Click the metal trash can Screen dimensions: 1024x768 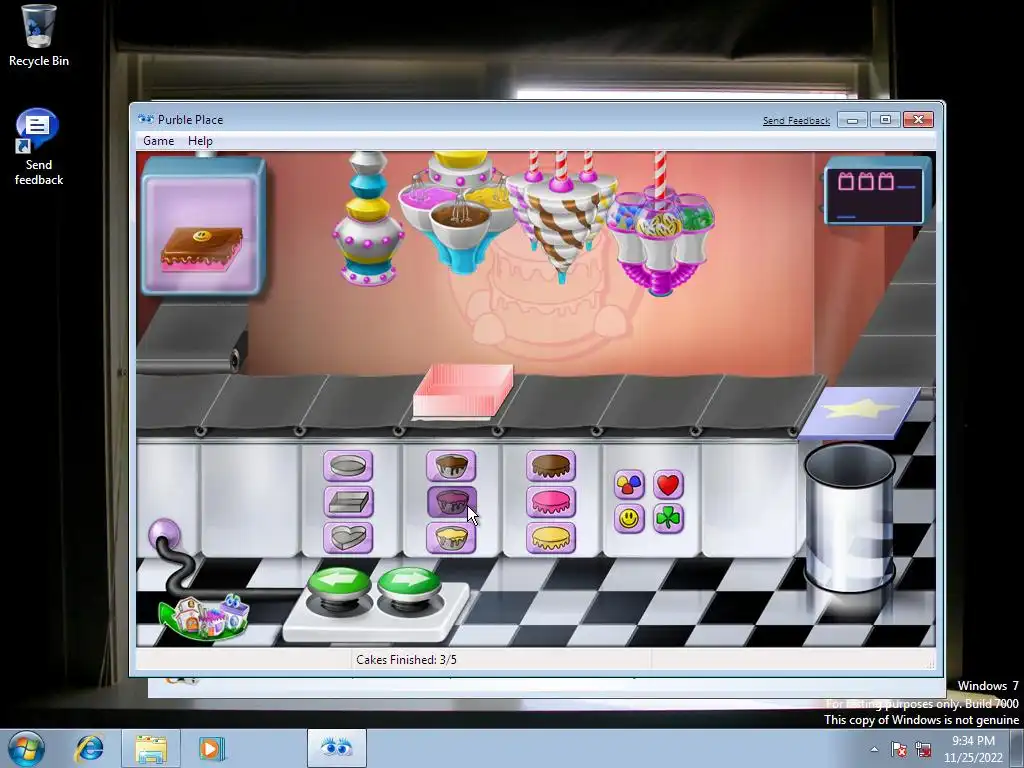849,517
